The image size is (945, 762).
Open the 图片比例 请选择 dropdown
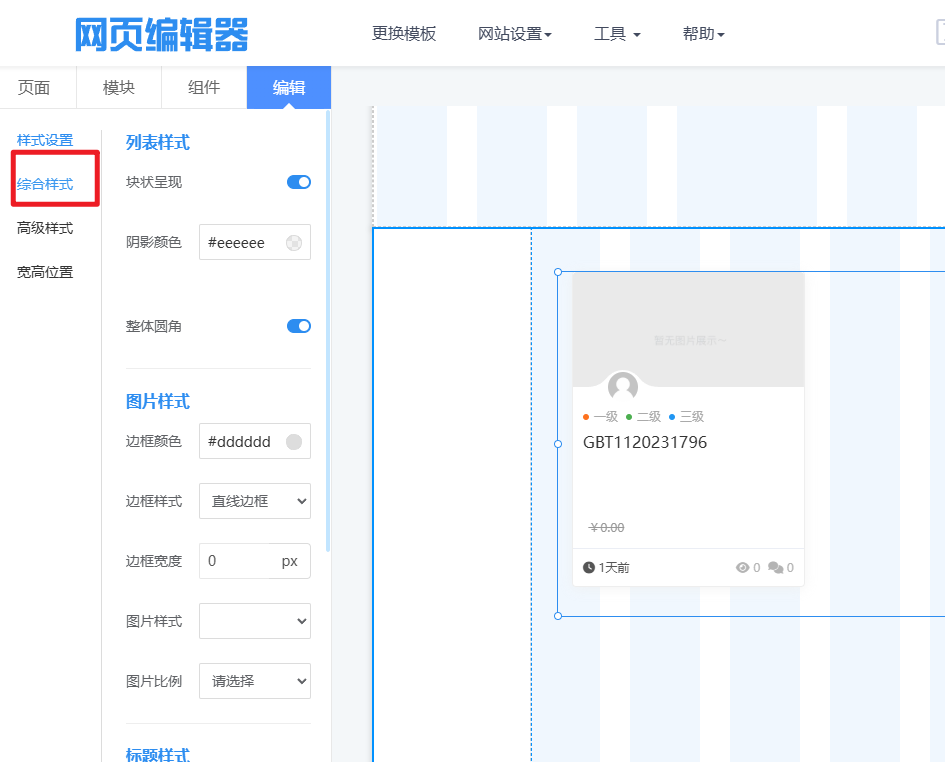(255, 681)
